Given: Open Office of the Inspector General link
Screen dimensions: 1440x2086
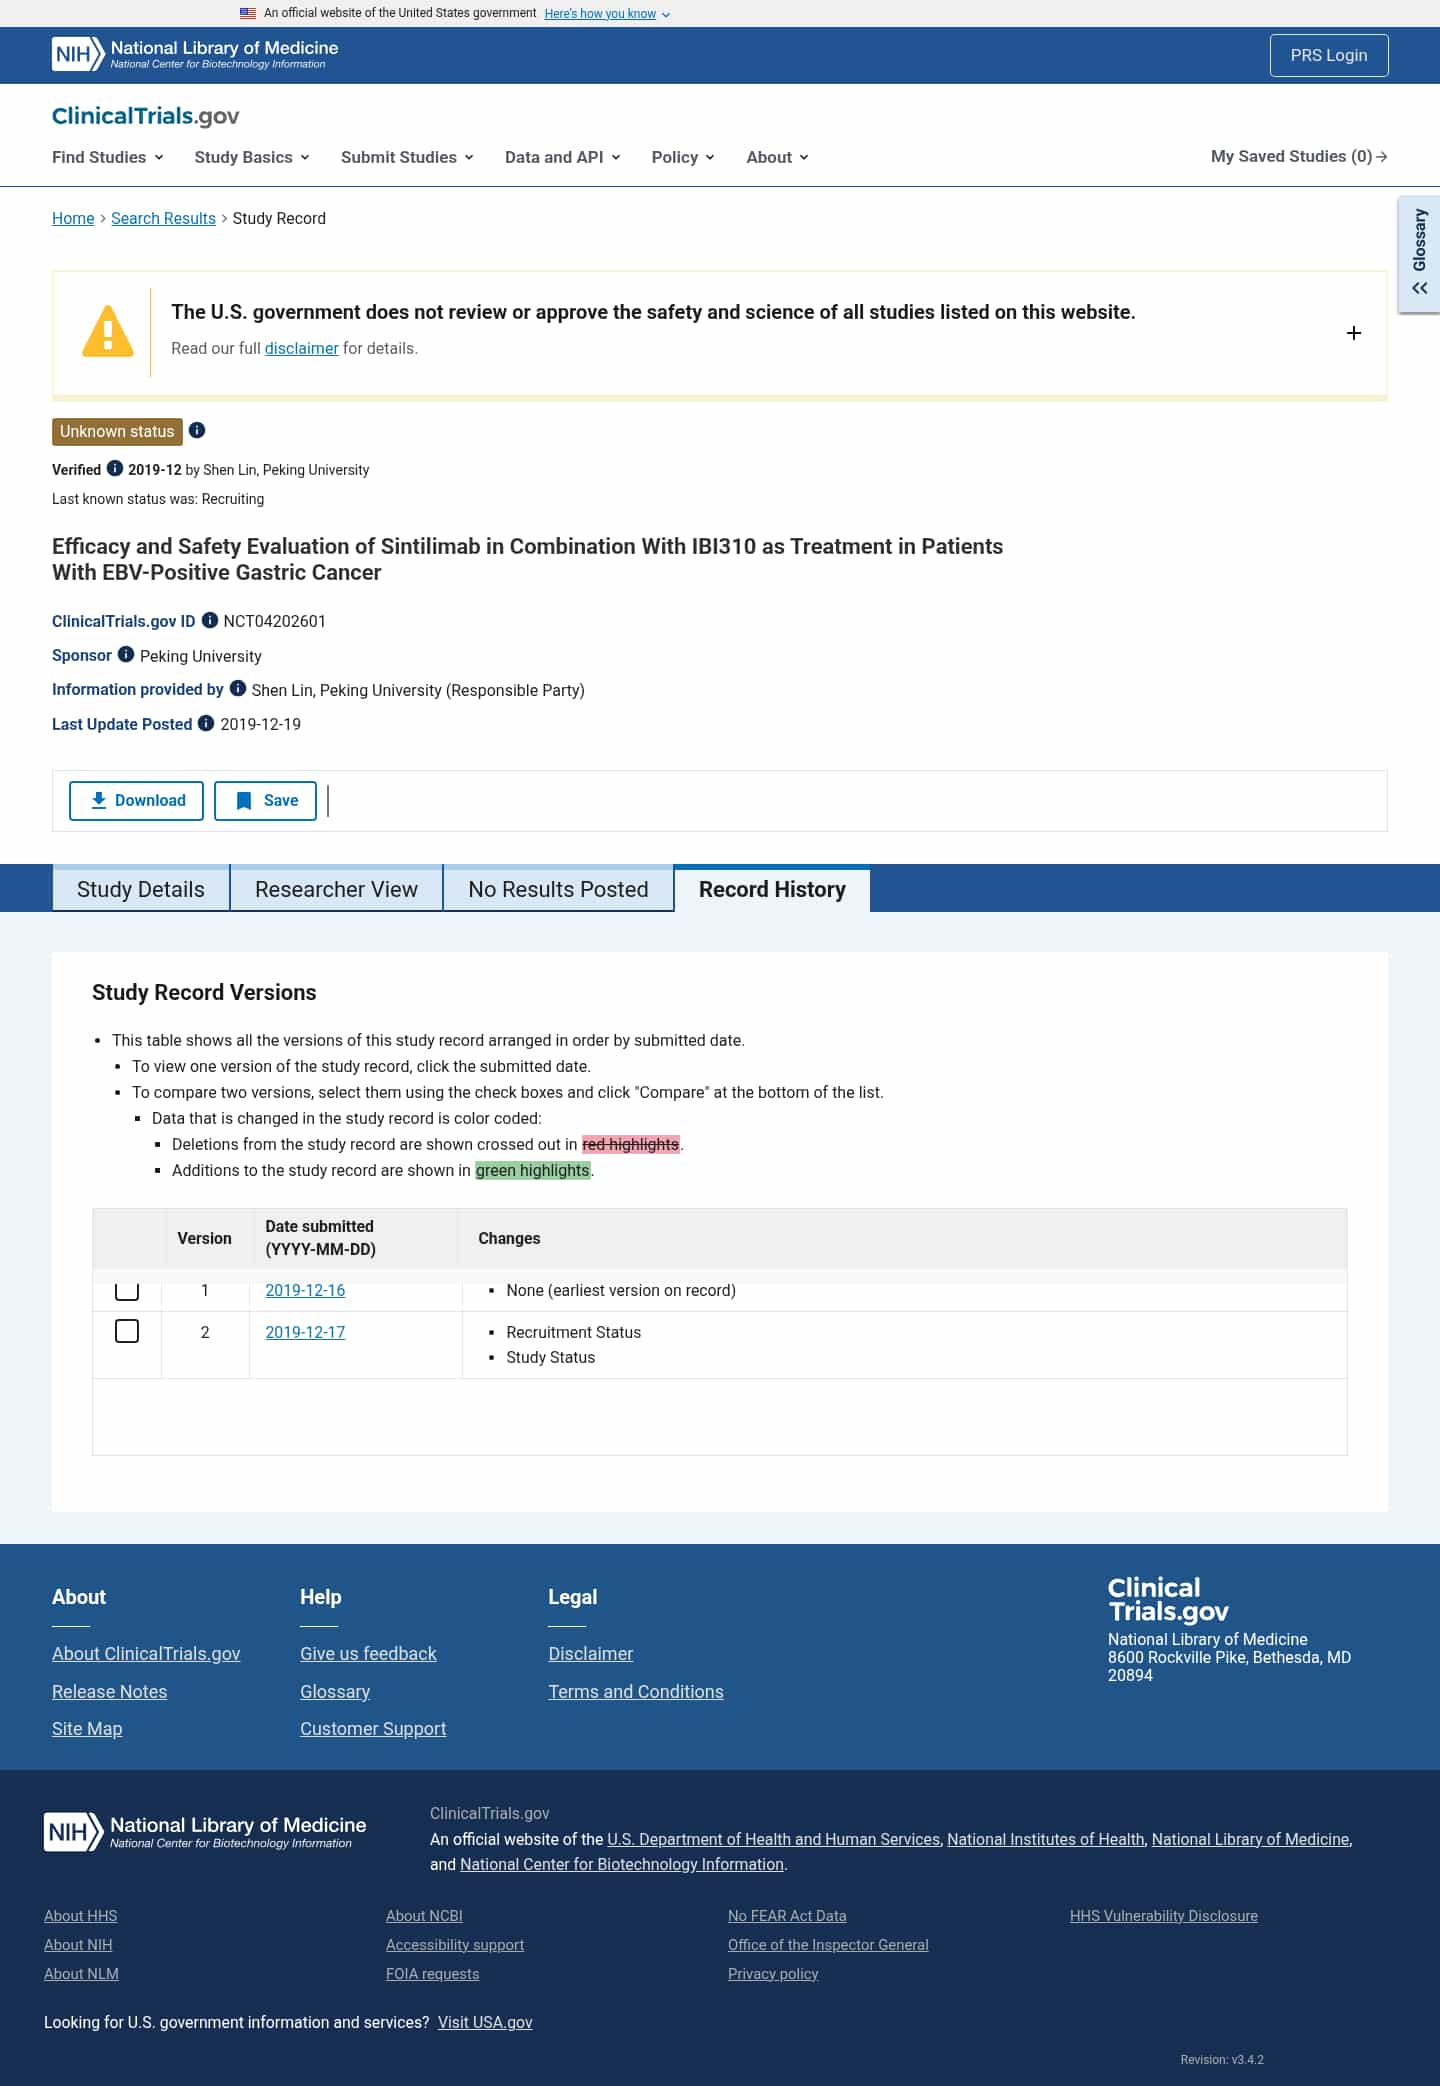Looking at the screenshot, I should (x=828, y=1944).
